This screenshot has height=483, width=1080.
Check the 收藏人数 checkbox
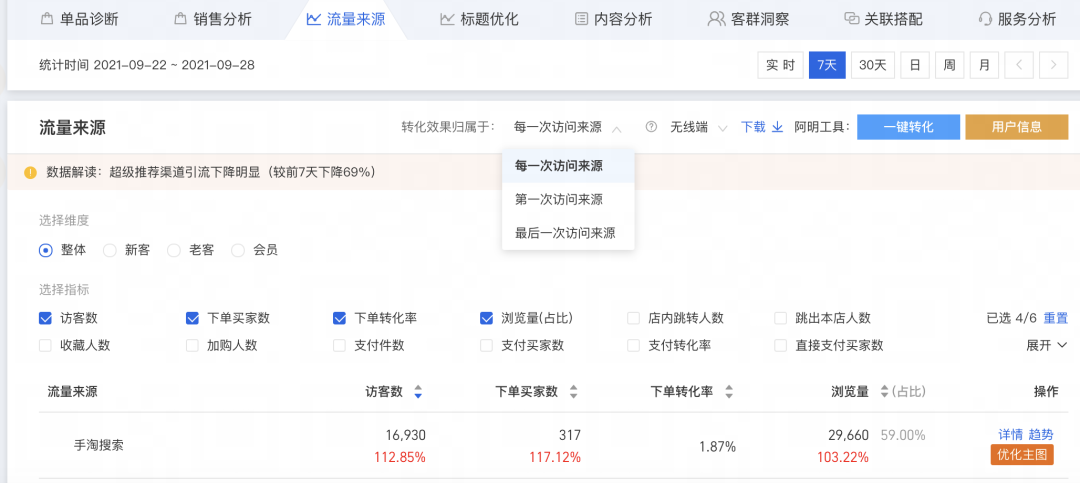[45, 346]
